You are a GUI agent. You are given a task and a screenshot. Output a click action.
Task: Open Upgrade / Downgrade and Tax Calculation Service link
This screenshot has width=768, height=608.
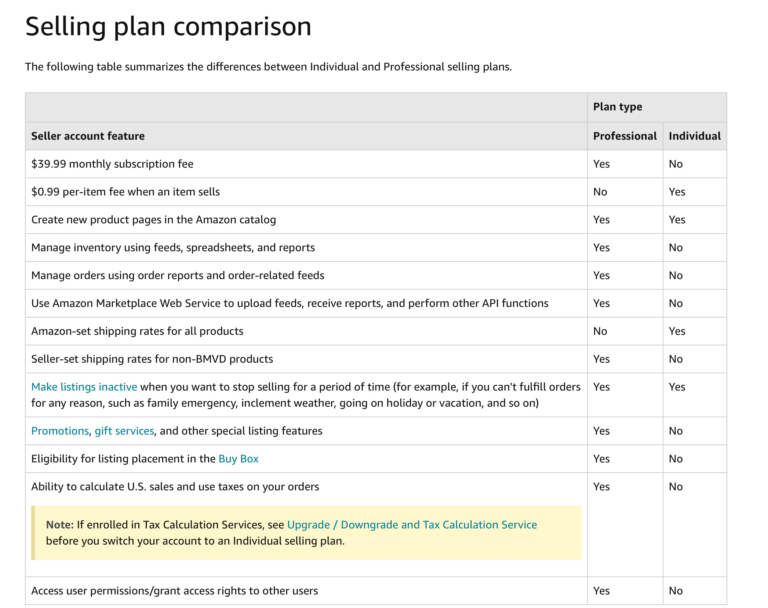point(411,525)
